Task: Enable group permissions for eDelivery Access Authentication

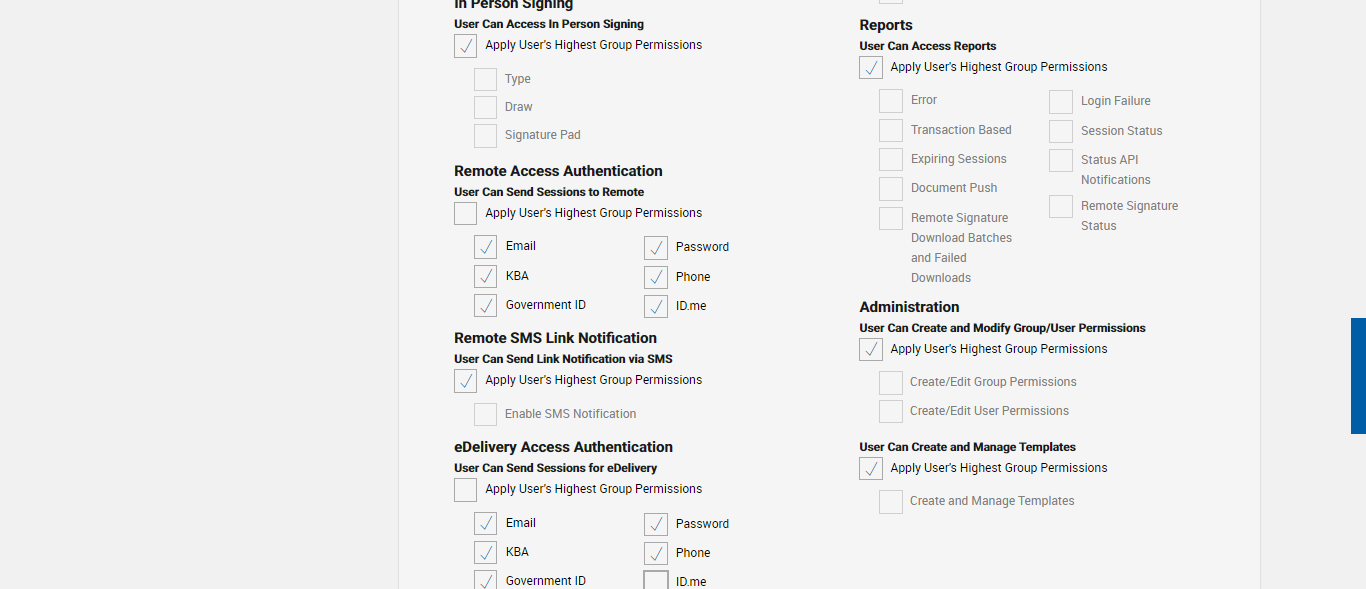Action: coord(465,490)
